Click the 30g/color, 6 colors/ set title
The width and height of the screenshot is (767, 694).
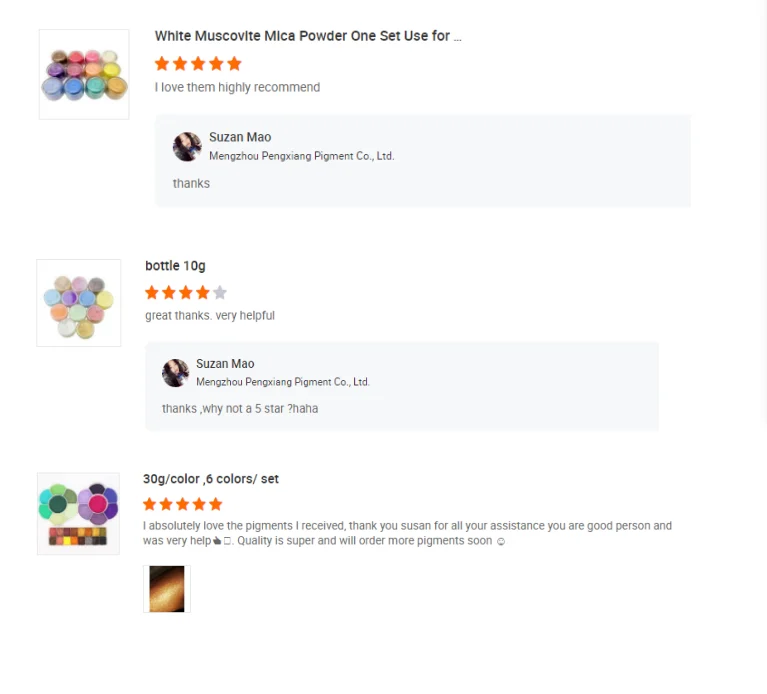pyautogui.click(x=211, y=479)
